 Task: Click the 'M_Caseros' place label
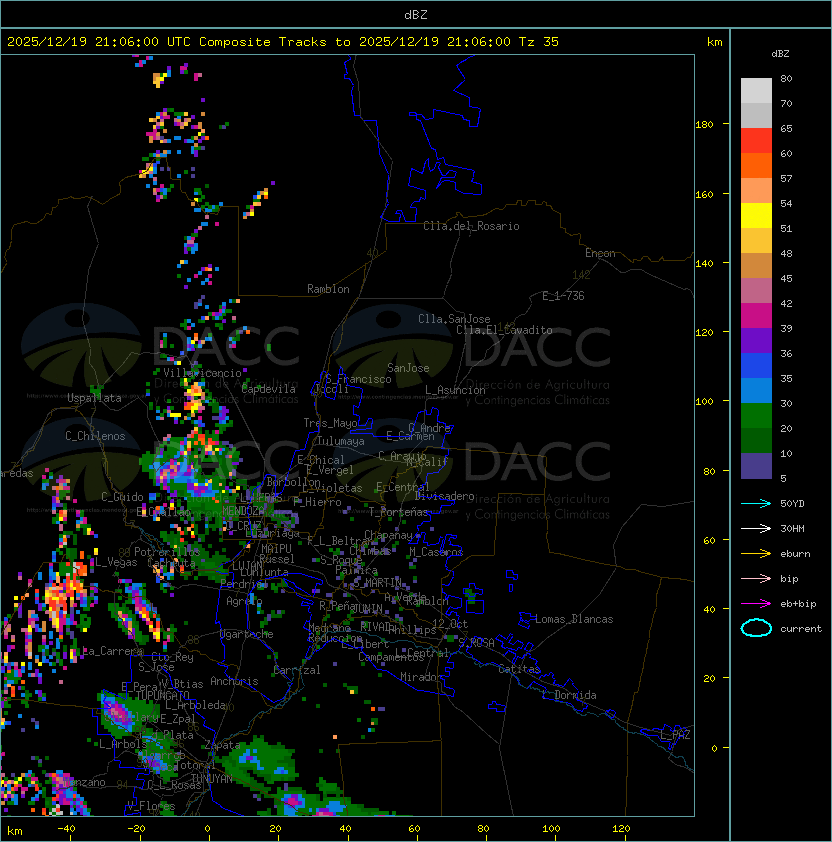436,552
